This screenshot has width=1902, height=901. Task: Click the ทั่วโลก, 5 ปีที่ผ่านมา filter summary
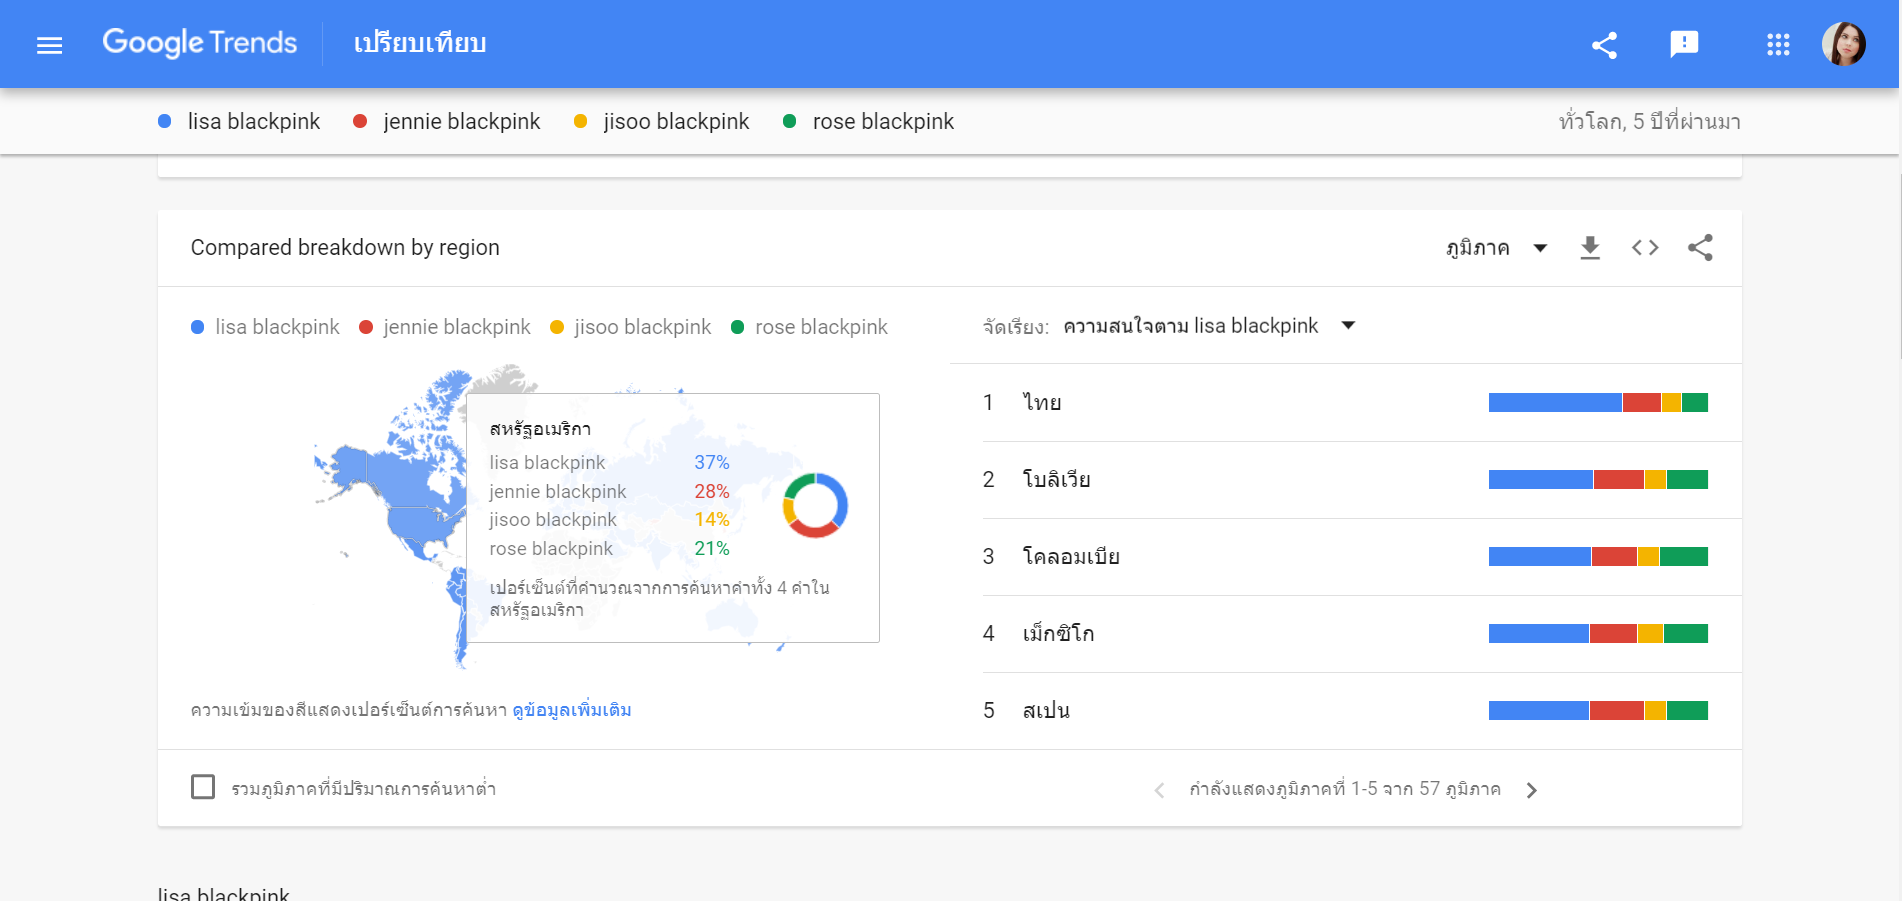click(1650, 122)
